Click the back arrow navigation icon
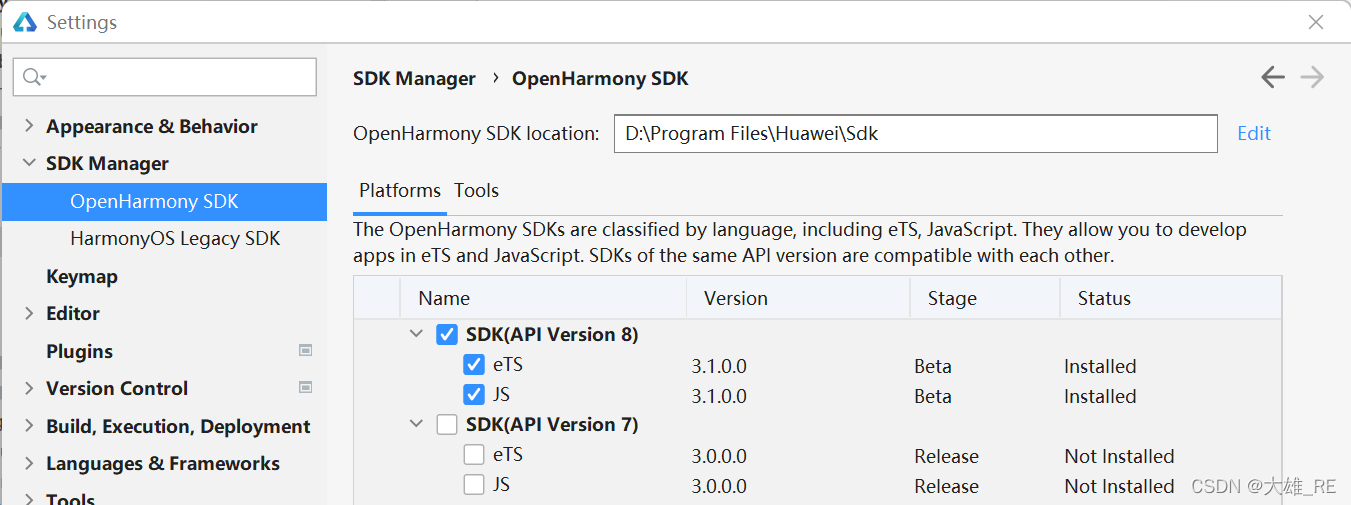This screenshot has height=505, width=1351. pyautogui.click(x=1272, y=77)
